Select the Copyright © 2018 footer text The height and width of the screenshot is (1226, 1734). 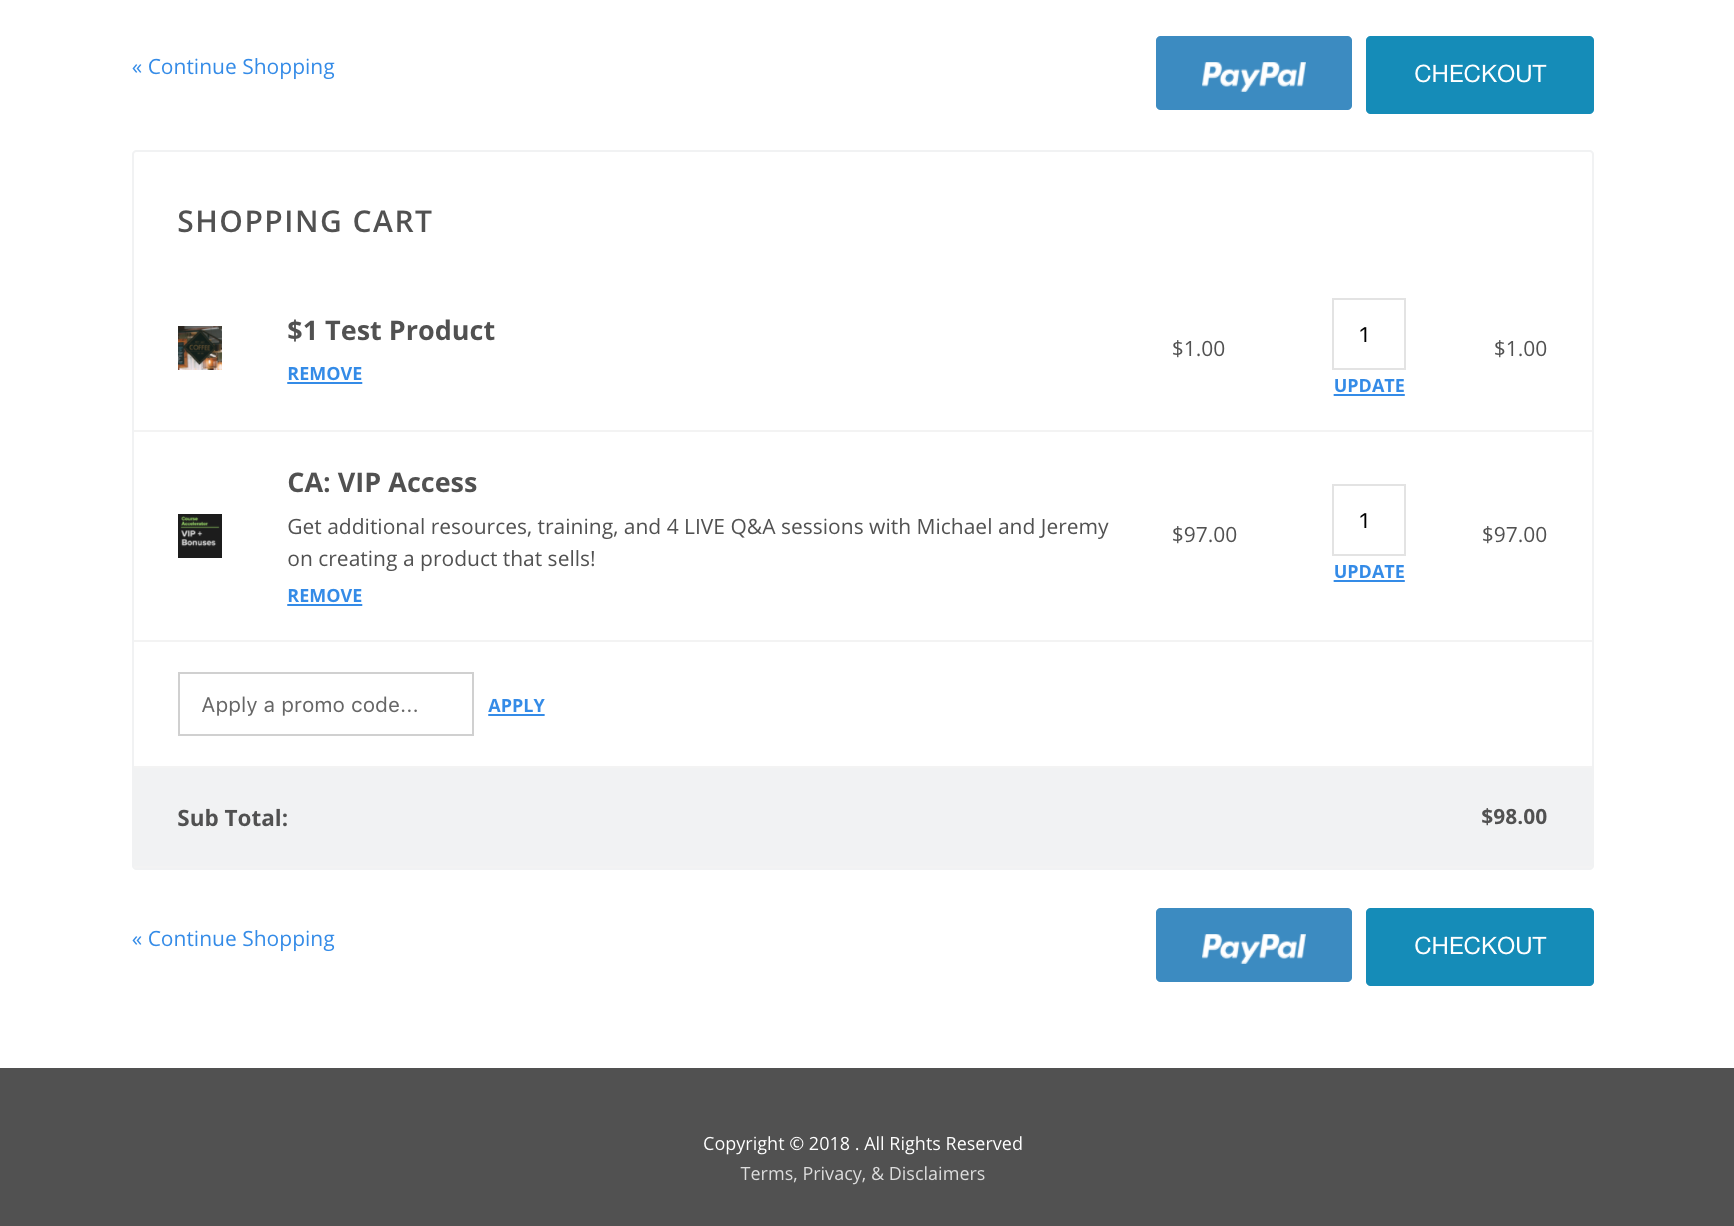click(x=862, y=1144)
